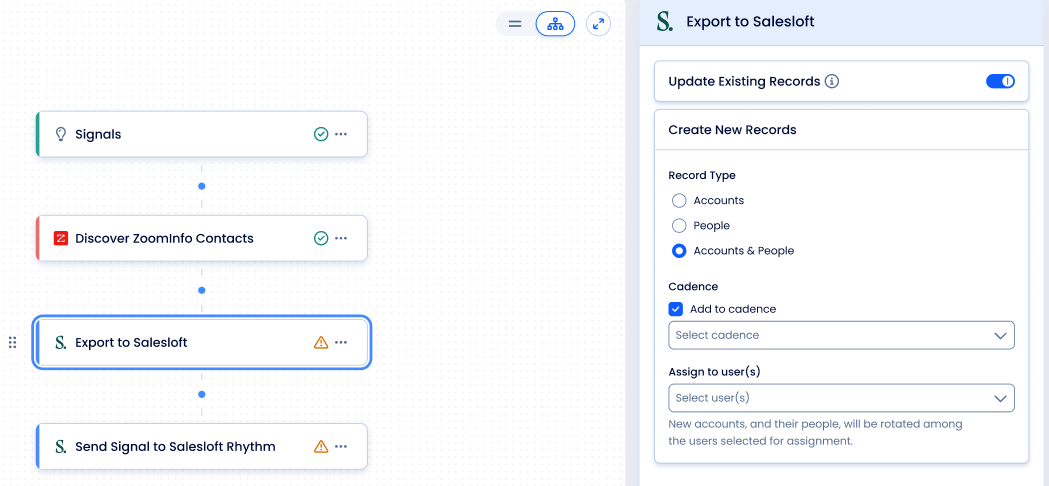The height and width of the screenshot is (486, 1049).
Task: Click the Salesloft logo in Export to Salesloft node
Action: point(61,343)
